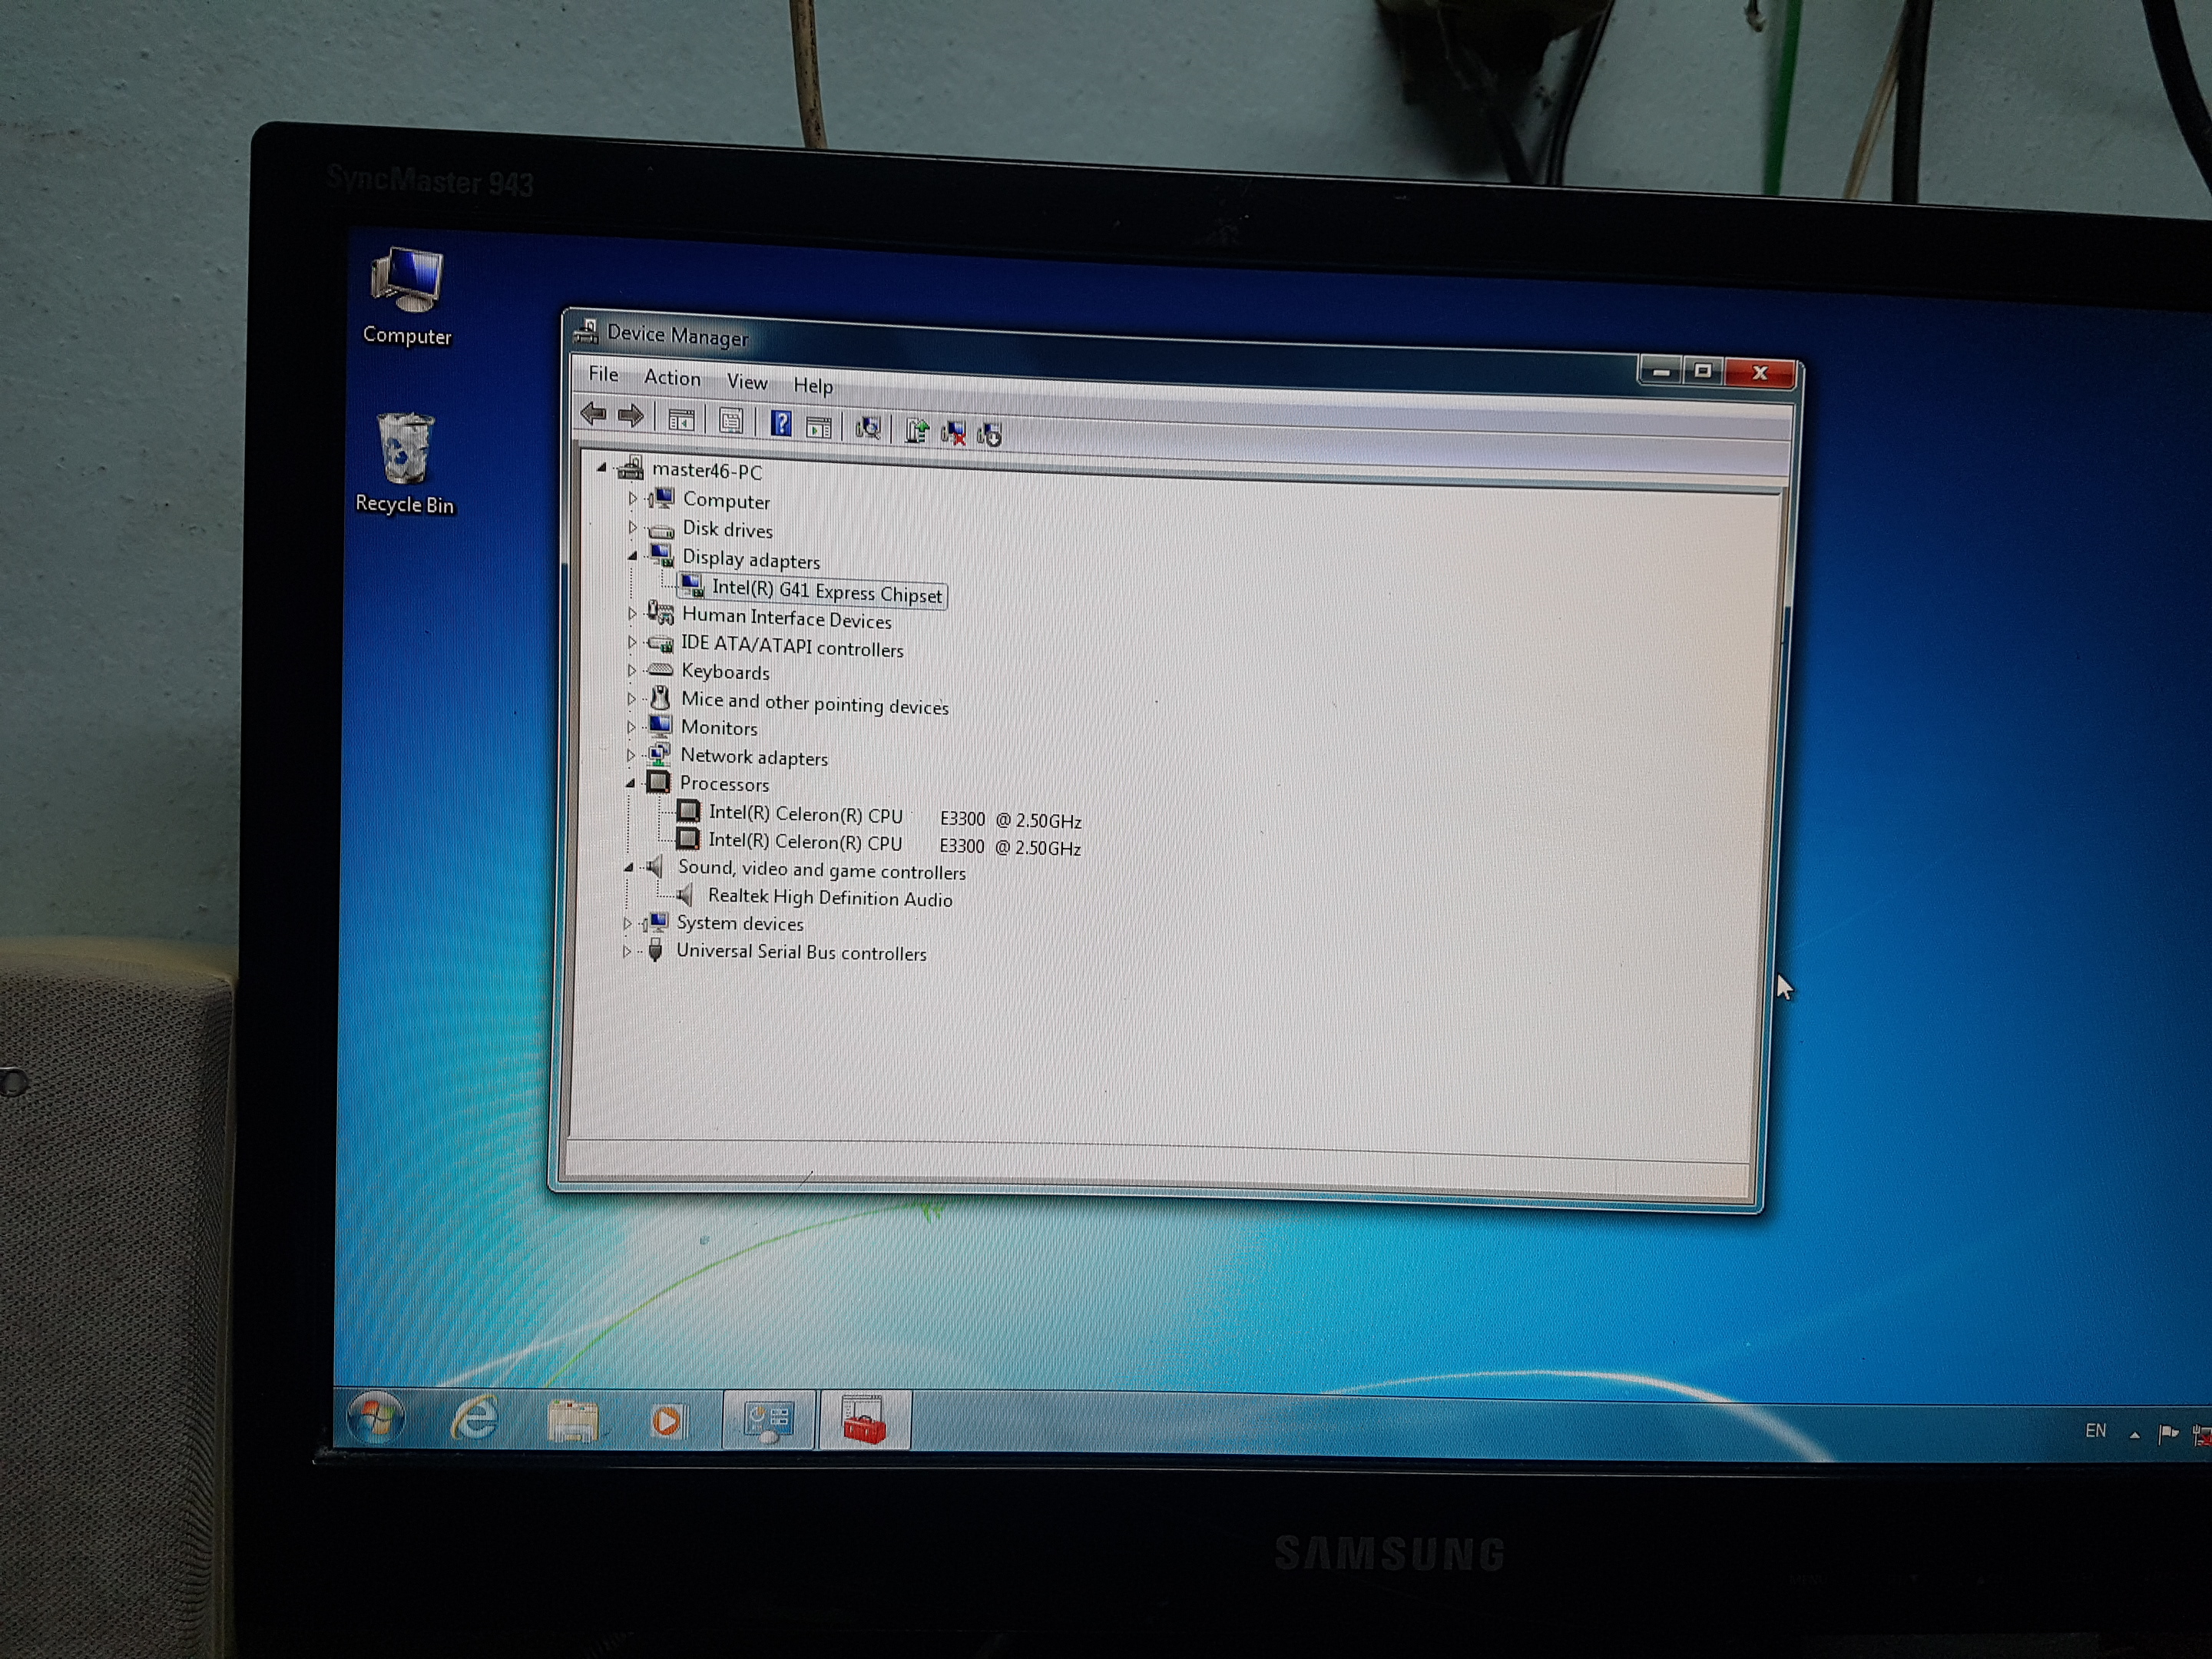Viewport: 2212px width, 1659px height.
Task: Select the Monitors label
Action: [719, 728]
